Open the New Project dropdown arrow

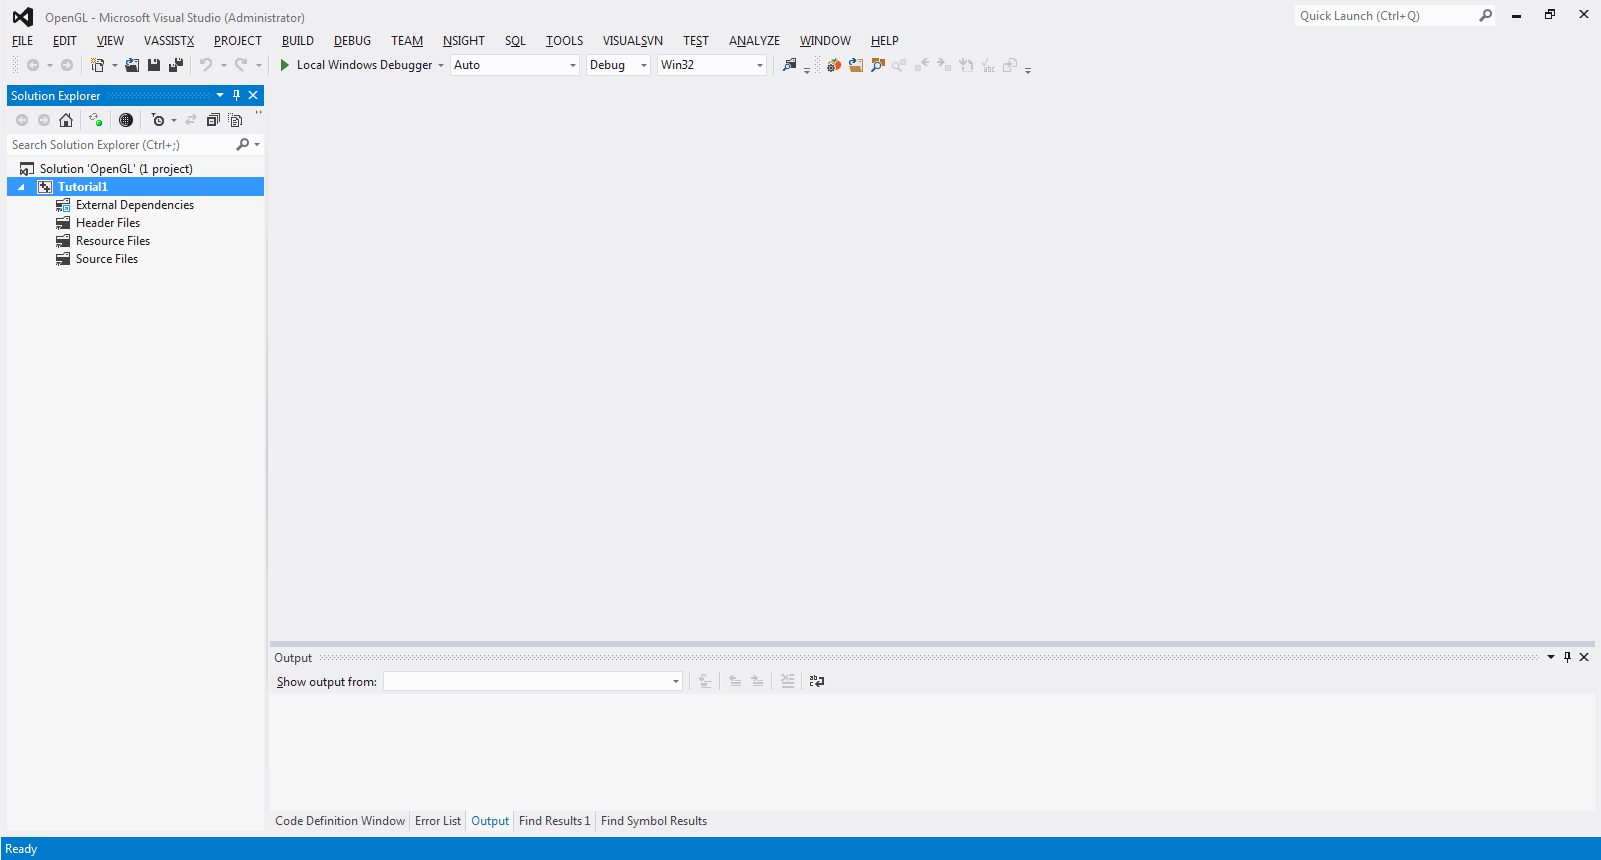[115, 65]
